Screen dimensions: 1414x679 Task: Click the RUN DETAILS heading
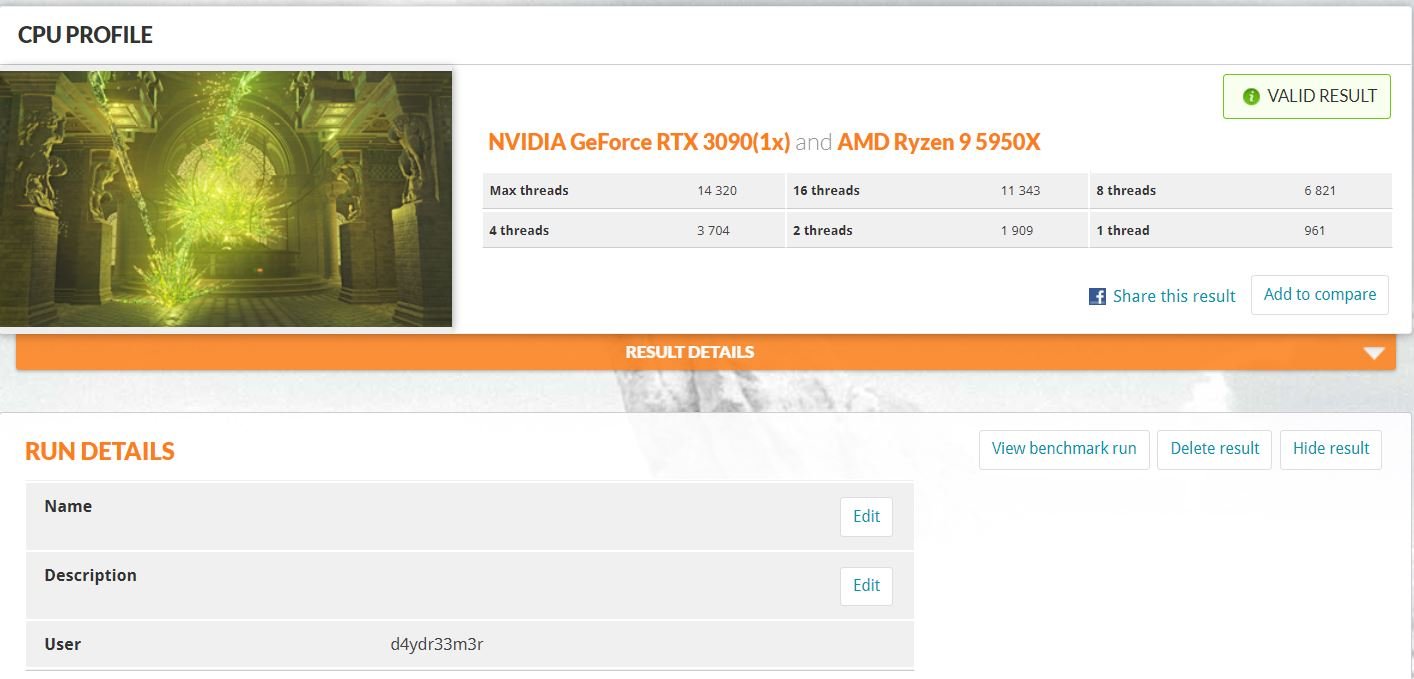[x=100, y=451]
